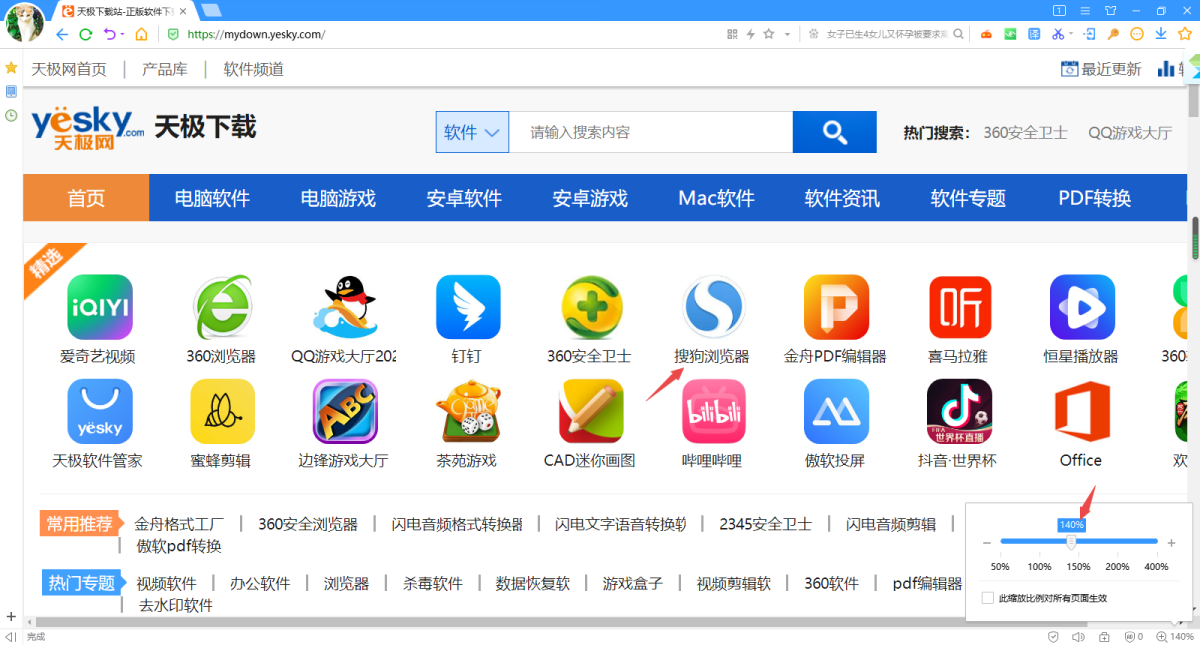
Task: Bookmark this page with the star icon
Action: click(x=769, y=34)
